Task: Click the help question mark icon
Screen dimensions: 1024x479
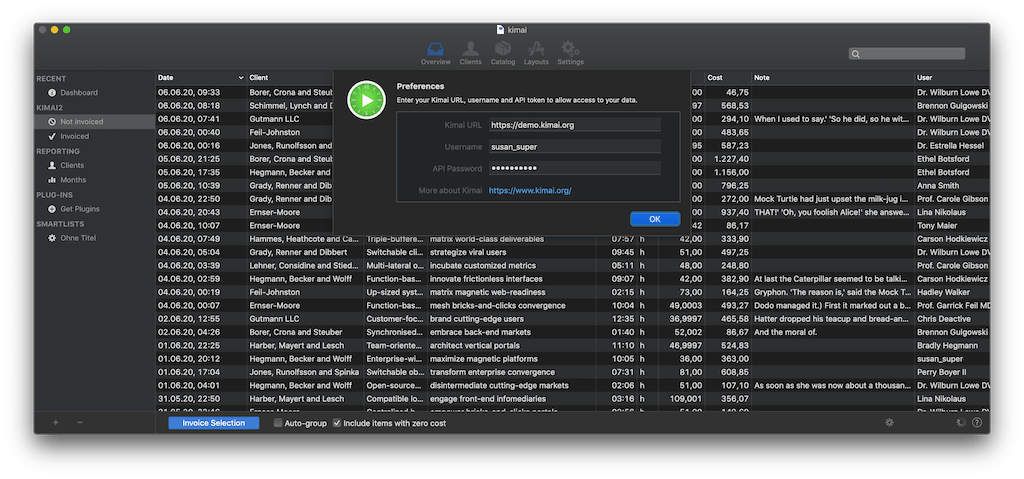Action: [x=976, y=423]
